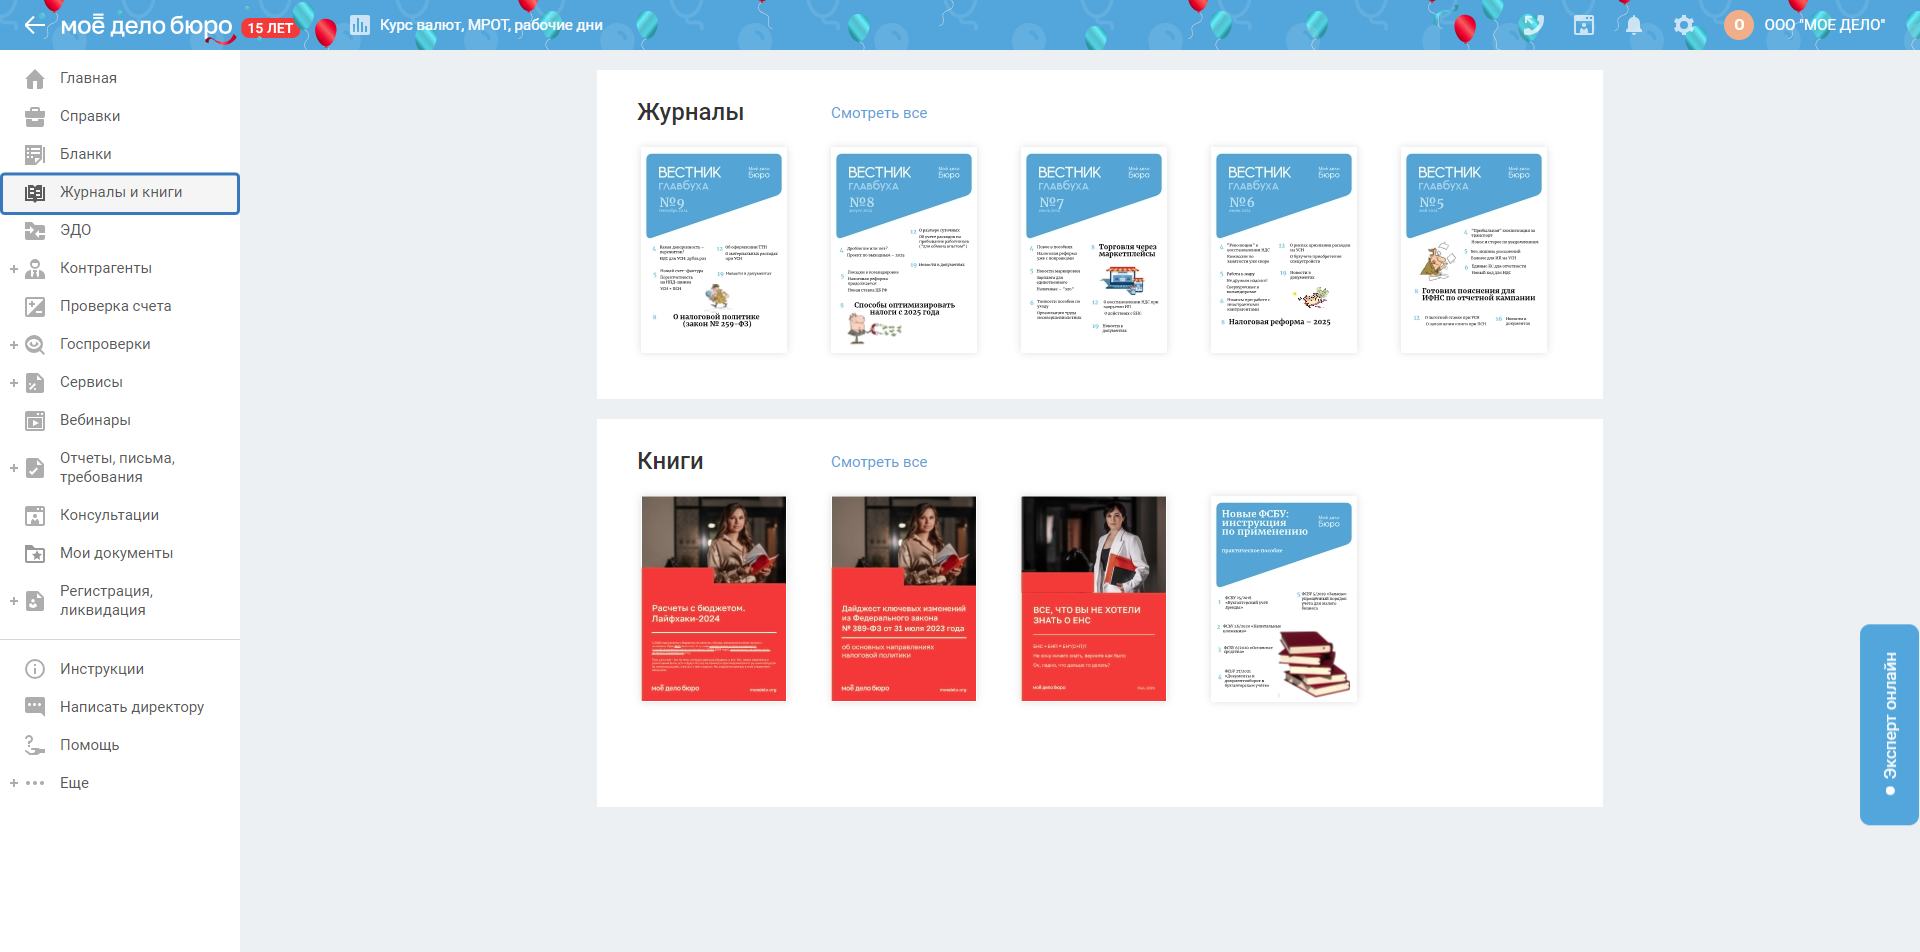Open book 'Расчеты с бюджетом. Лайфхаки-2024'
This screenshot has width=1920, height=952.
coord(714,599)
